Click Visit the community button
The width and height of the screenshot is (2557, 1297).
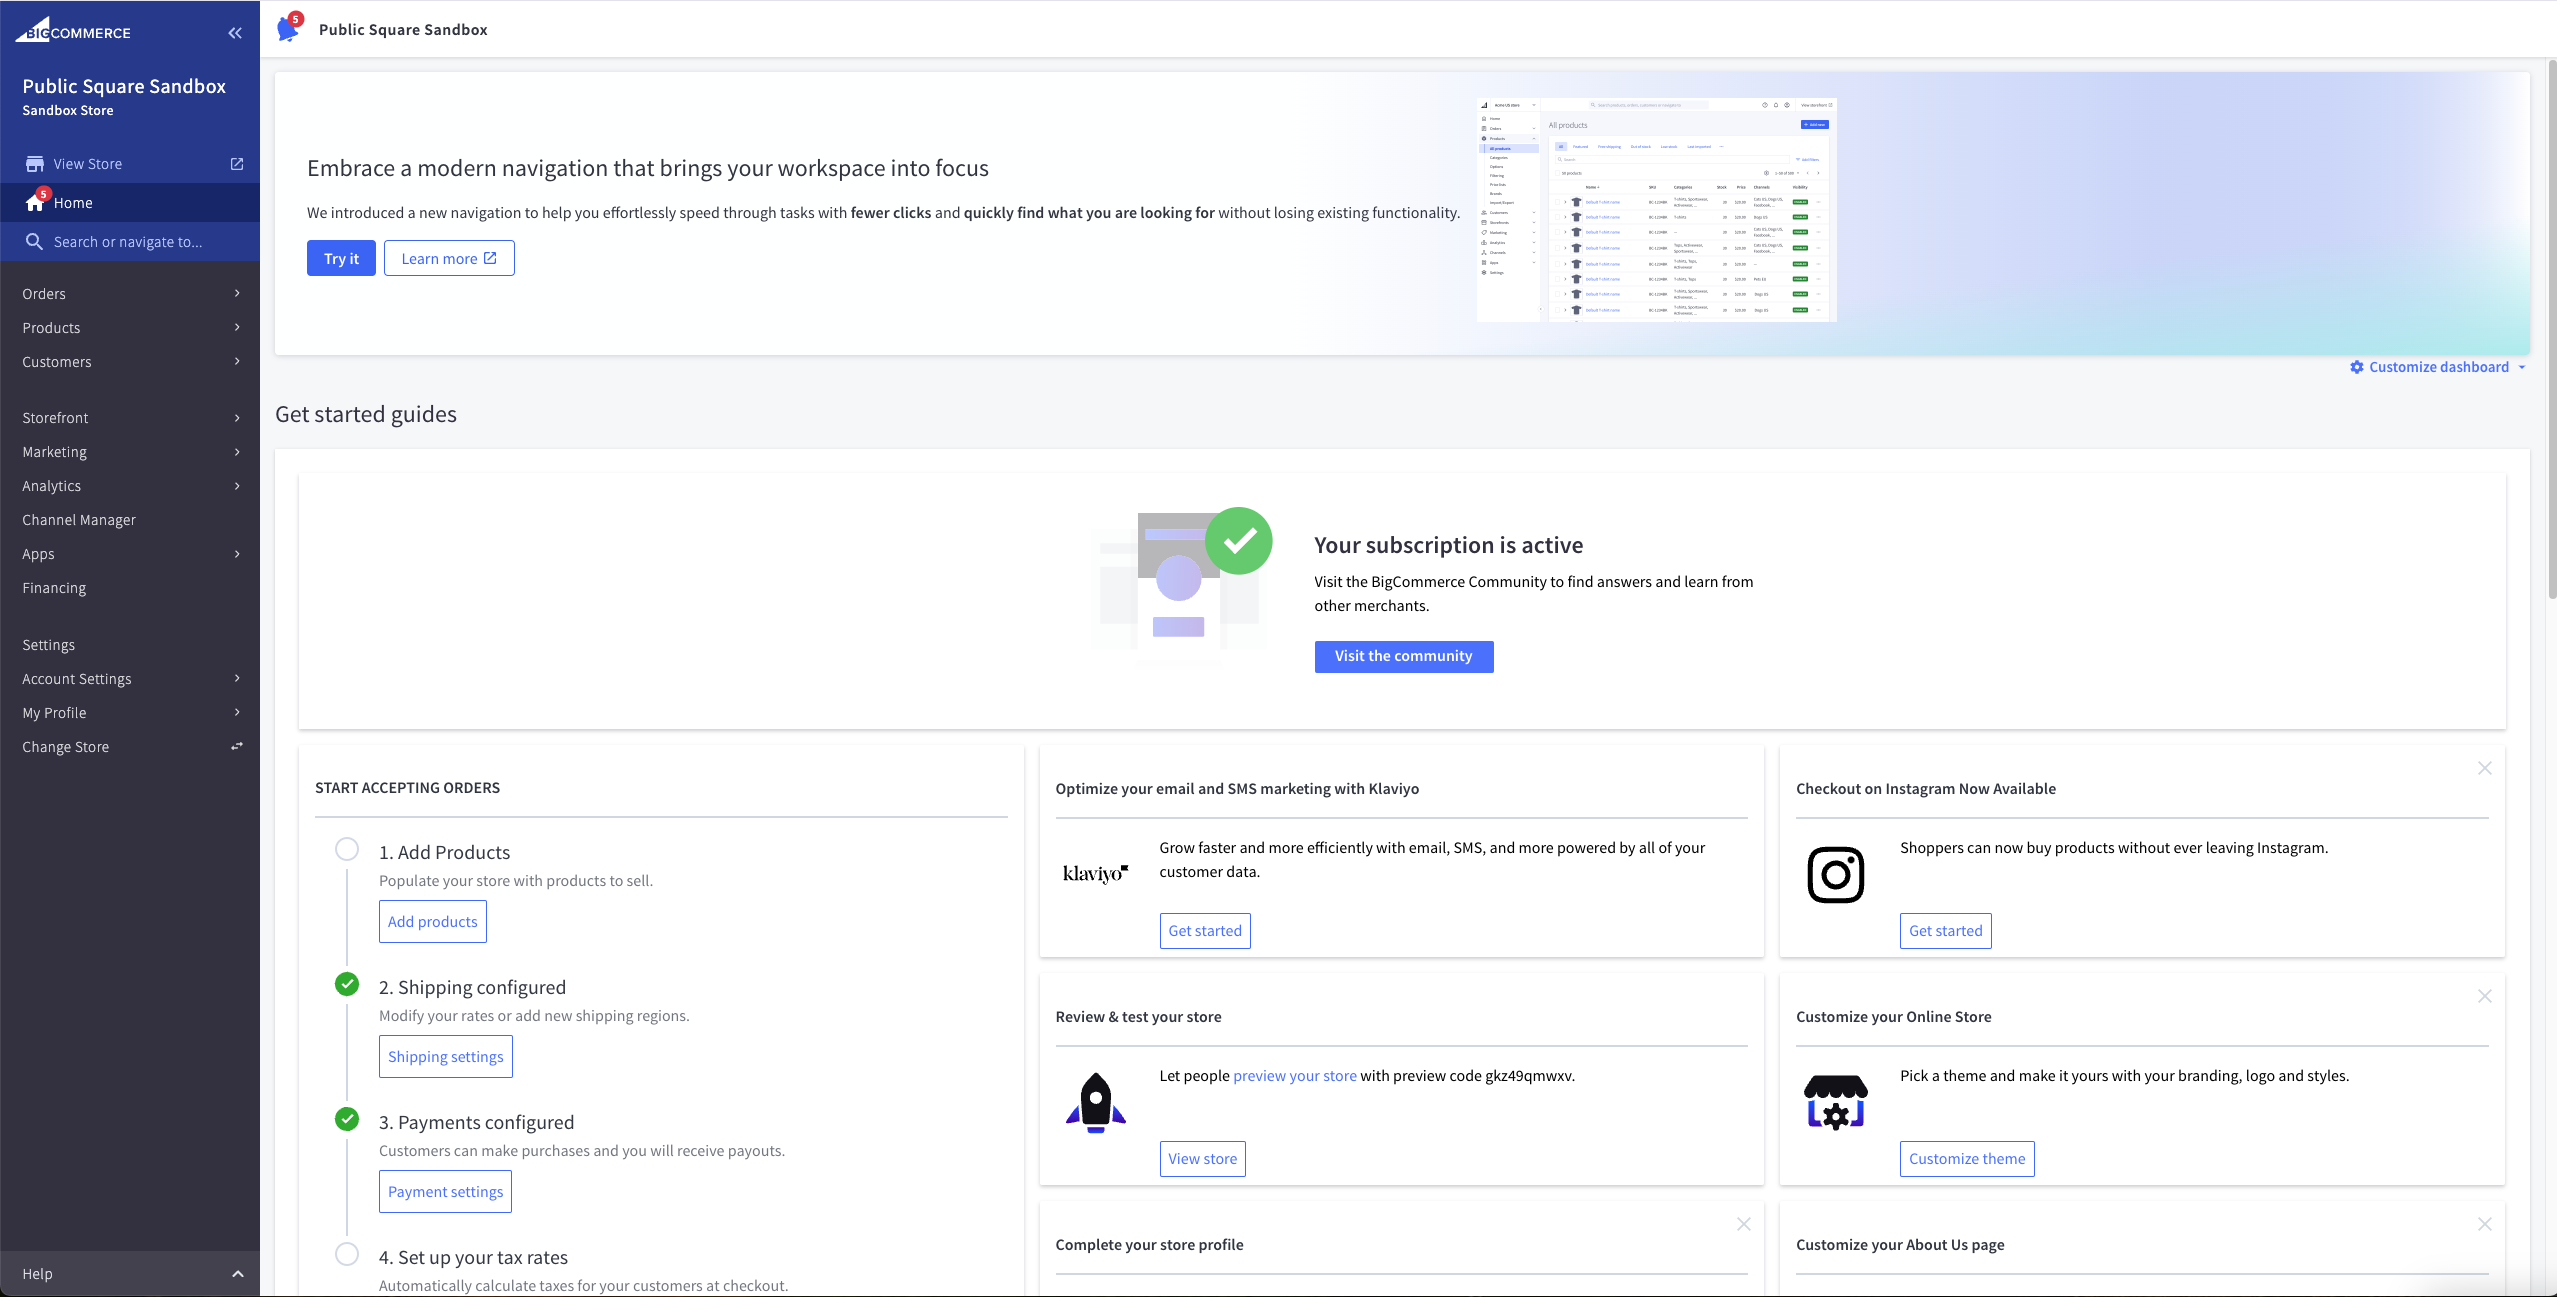(x=1403, y=655)
